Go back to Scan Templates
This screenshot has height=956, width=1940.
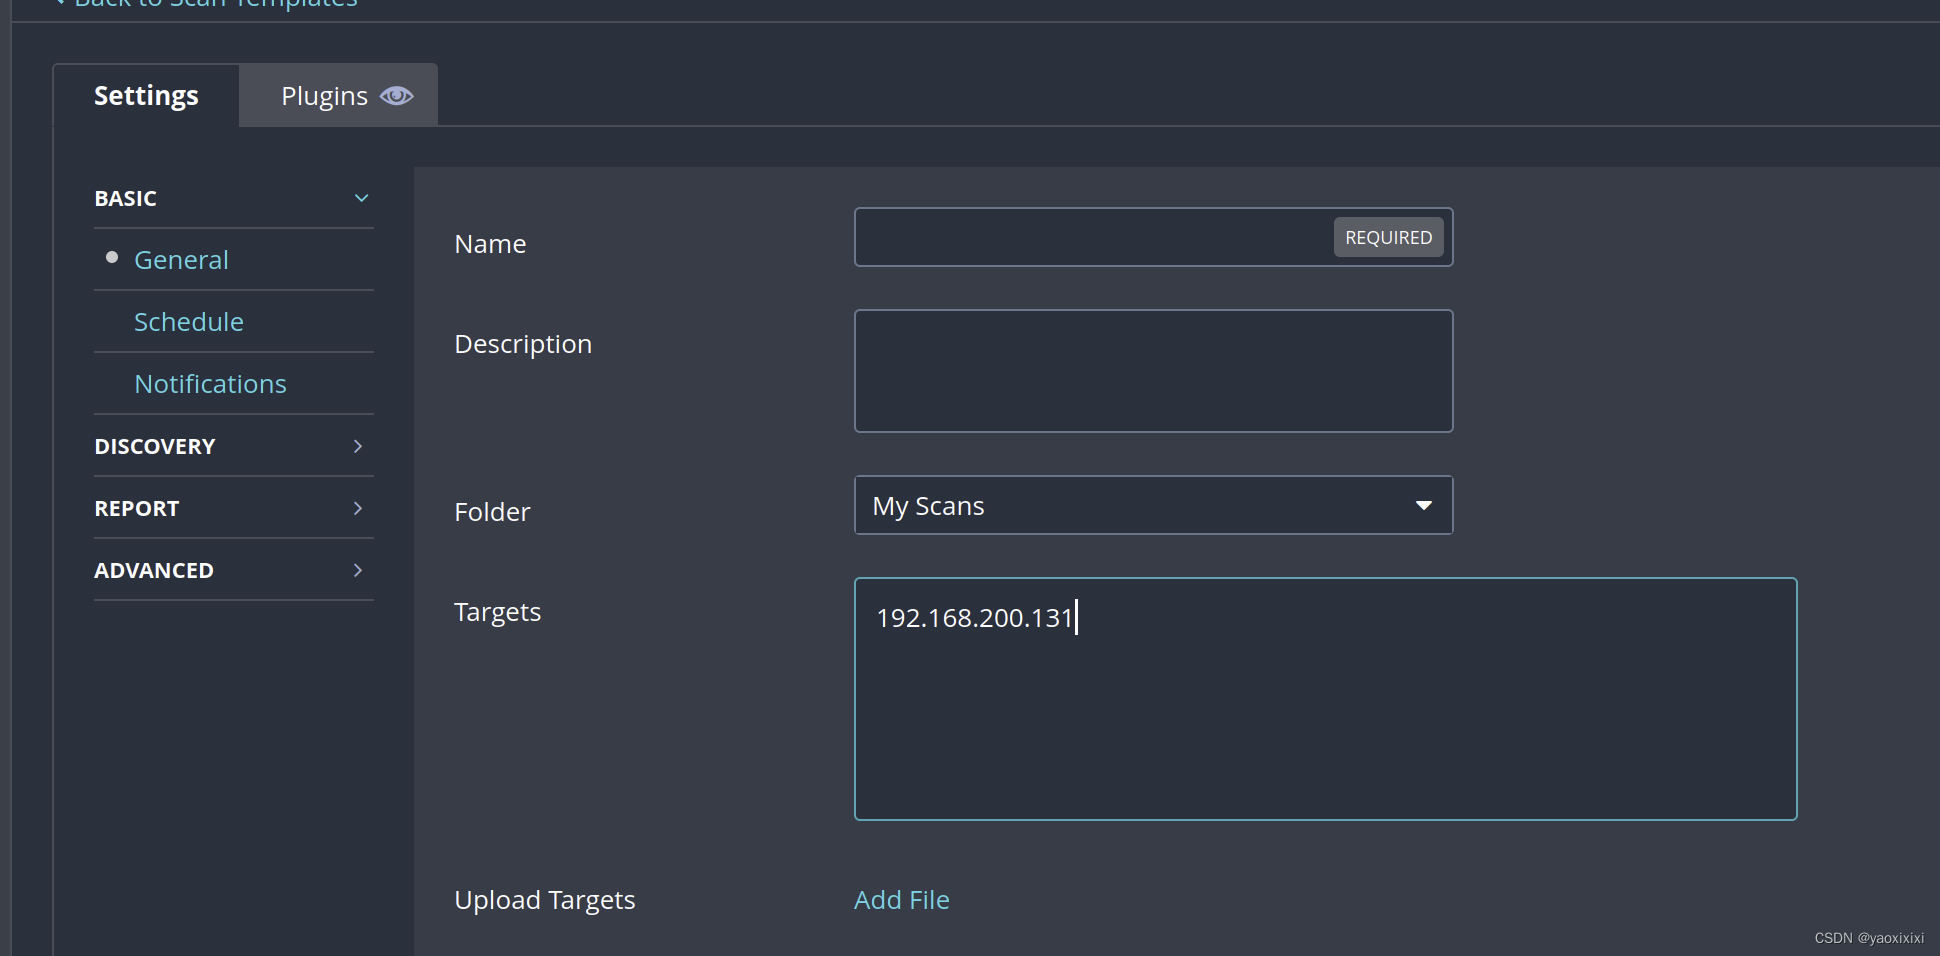click(x=207, y=3)
